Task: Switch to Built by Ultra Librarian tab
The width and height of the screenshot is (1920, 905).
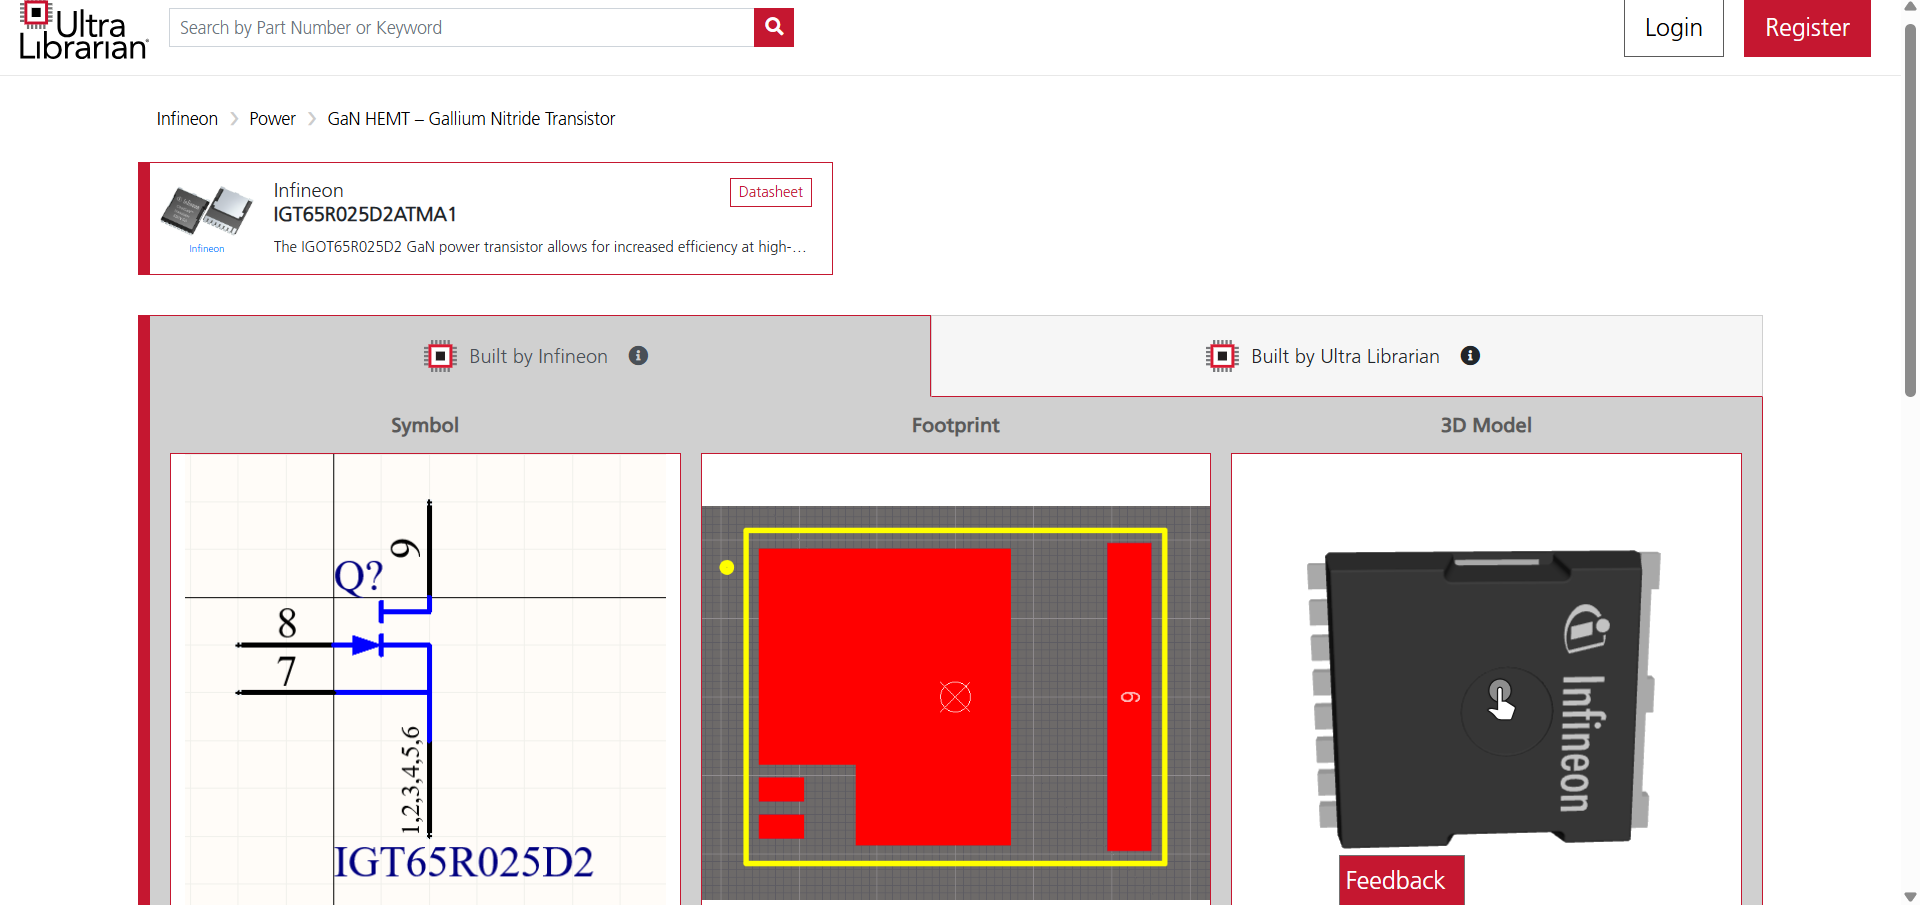Action: coord(1345,357)
